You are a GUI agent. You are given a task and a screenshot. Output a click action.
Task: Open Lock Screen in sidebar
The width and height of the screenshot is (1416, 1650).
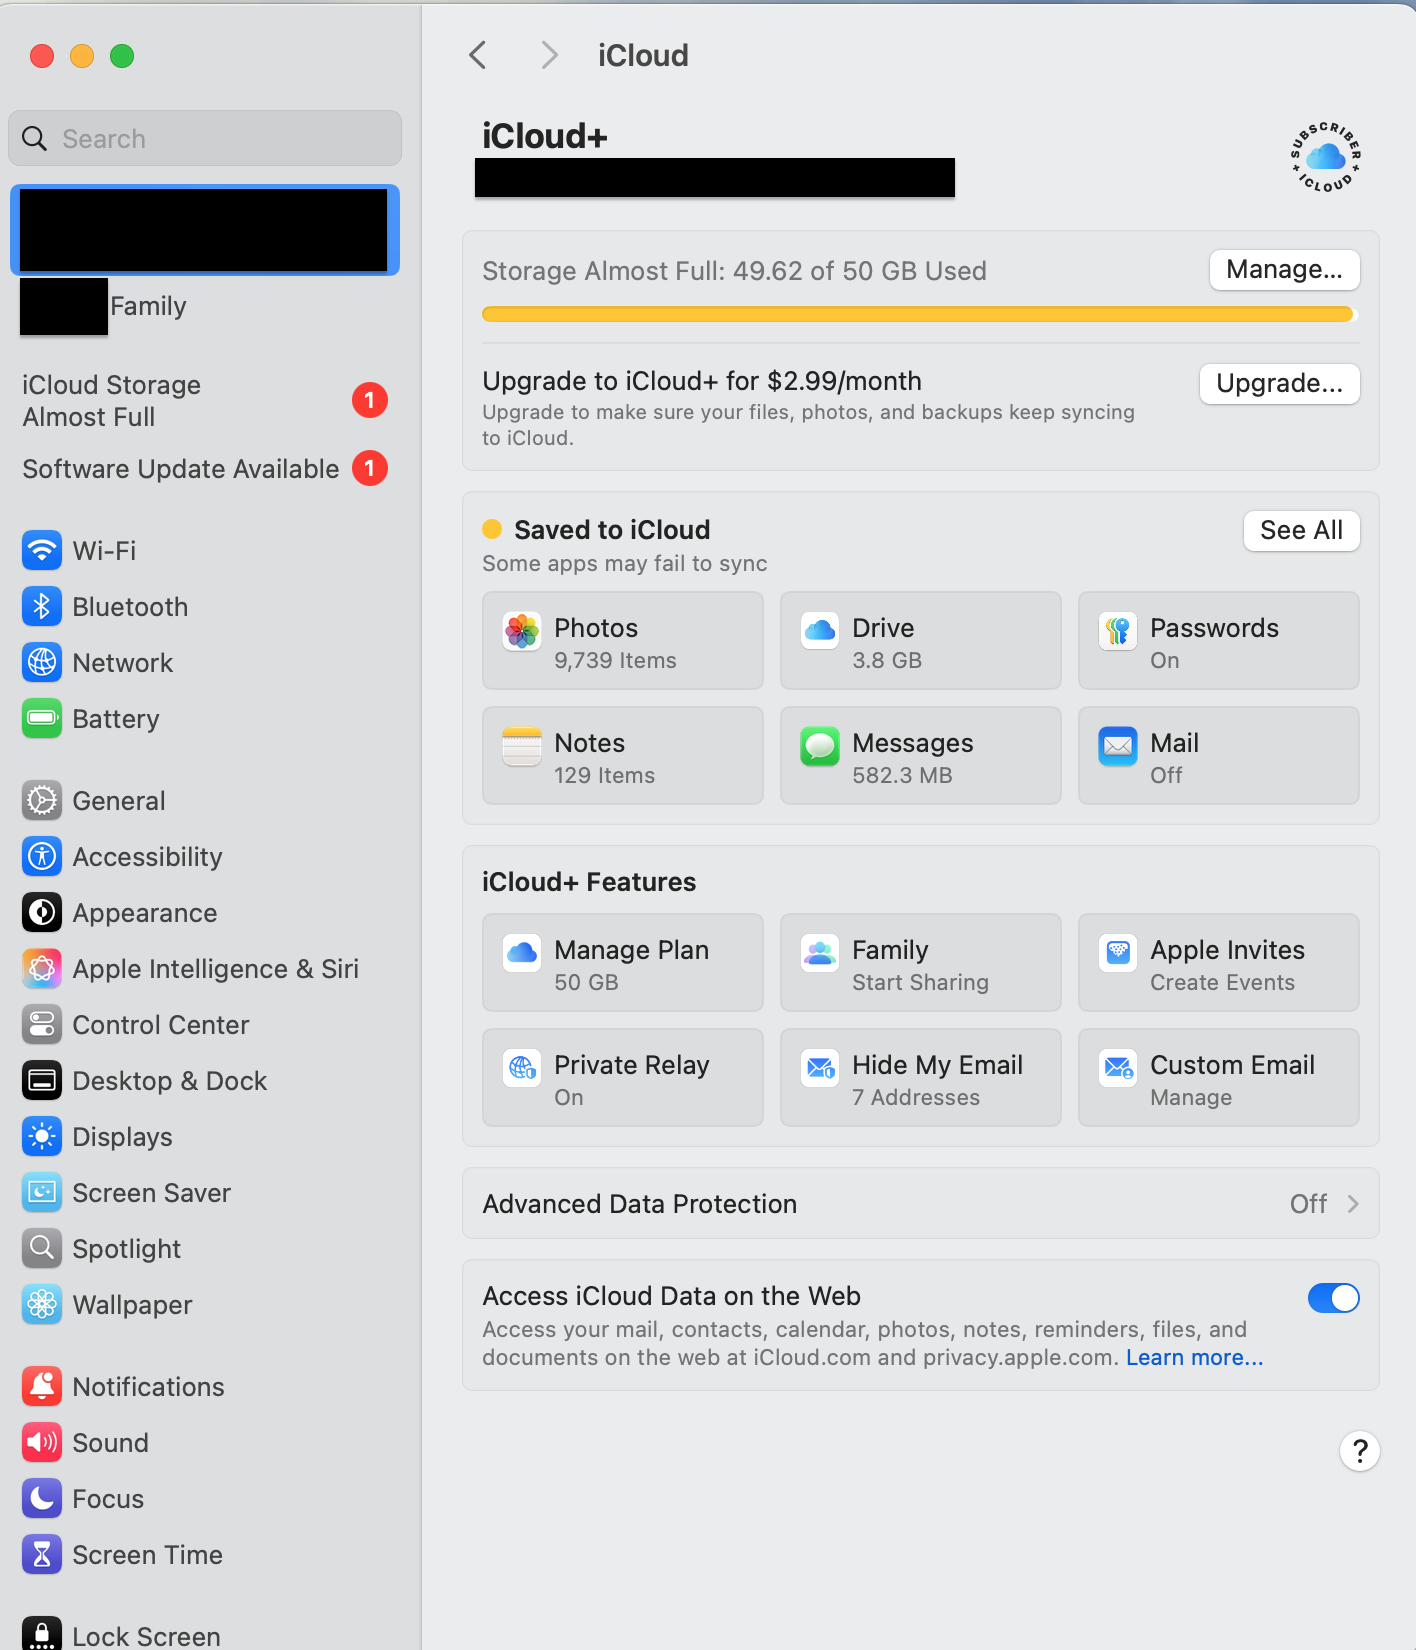[204, 1633]
